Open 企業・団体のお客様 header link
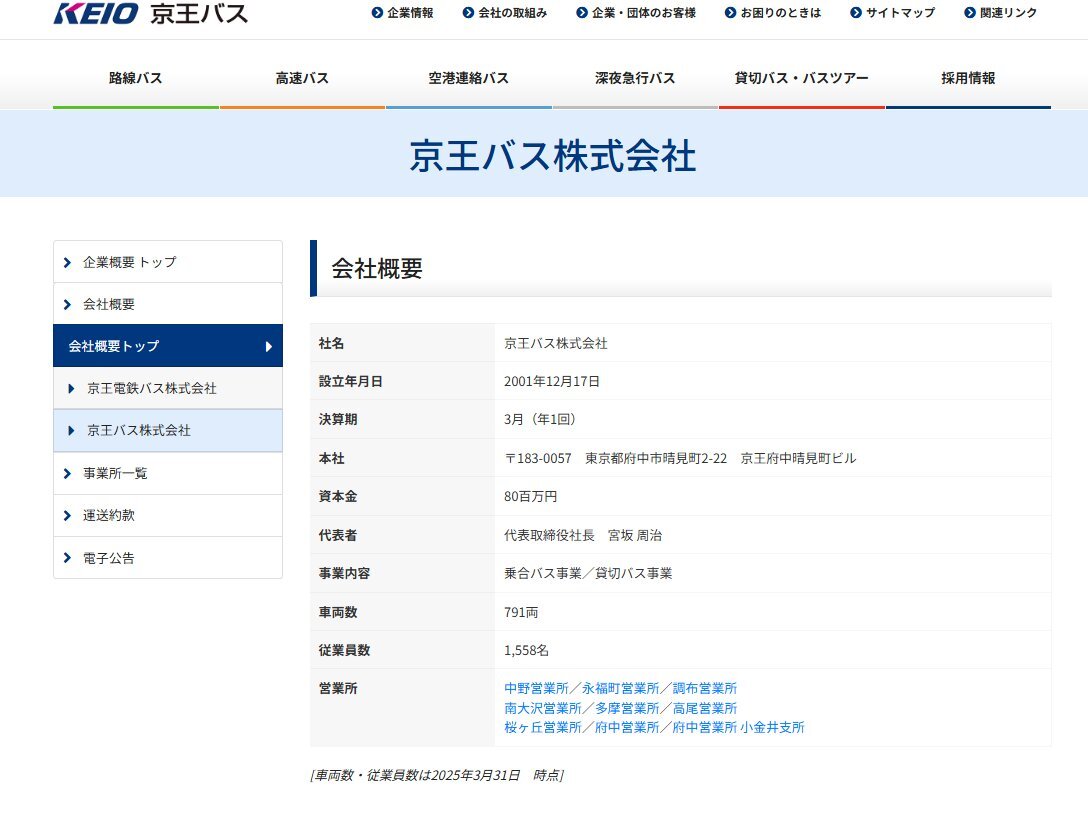The width and height of the screenshot is (1088, 835). coord(644,12)
